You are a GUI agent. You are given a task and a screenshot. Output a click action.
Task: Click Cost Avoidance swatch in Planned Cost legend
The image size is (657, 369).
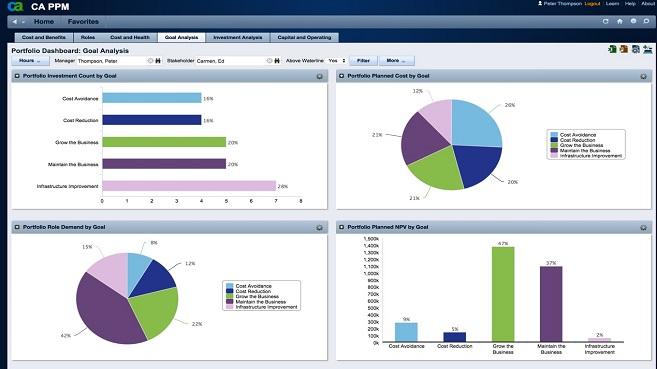click(x=554, y=135)
